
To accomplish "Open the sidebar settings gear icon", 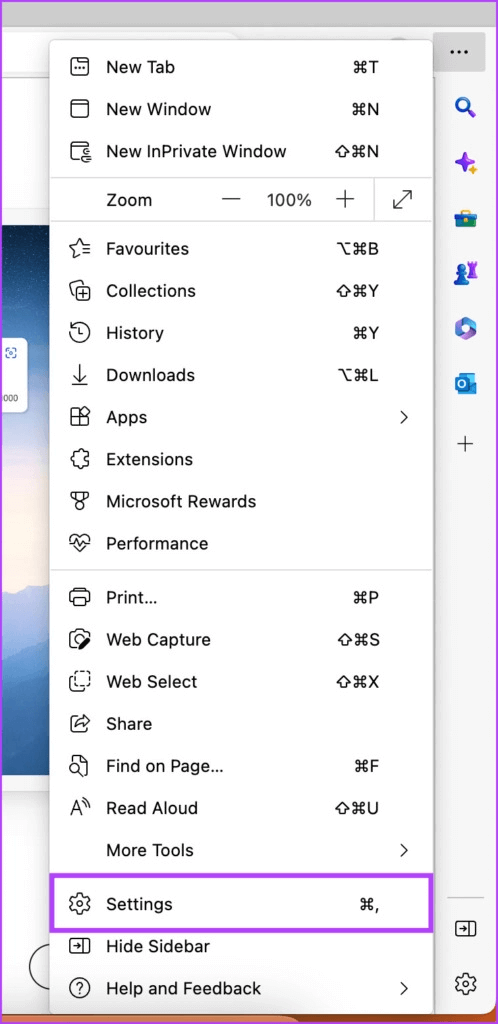I will 465,983.
